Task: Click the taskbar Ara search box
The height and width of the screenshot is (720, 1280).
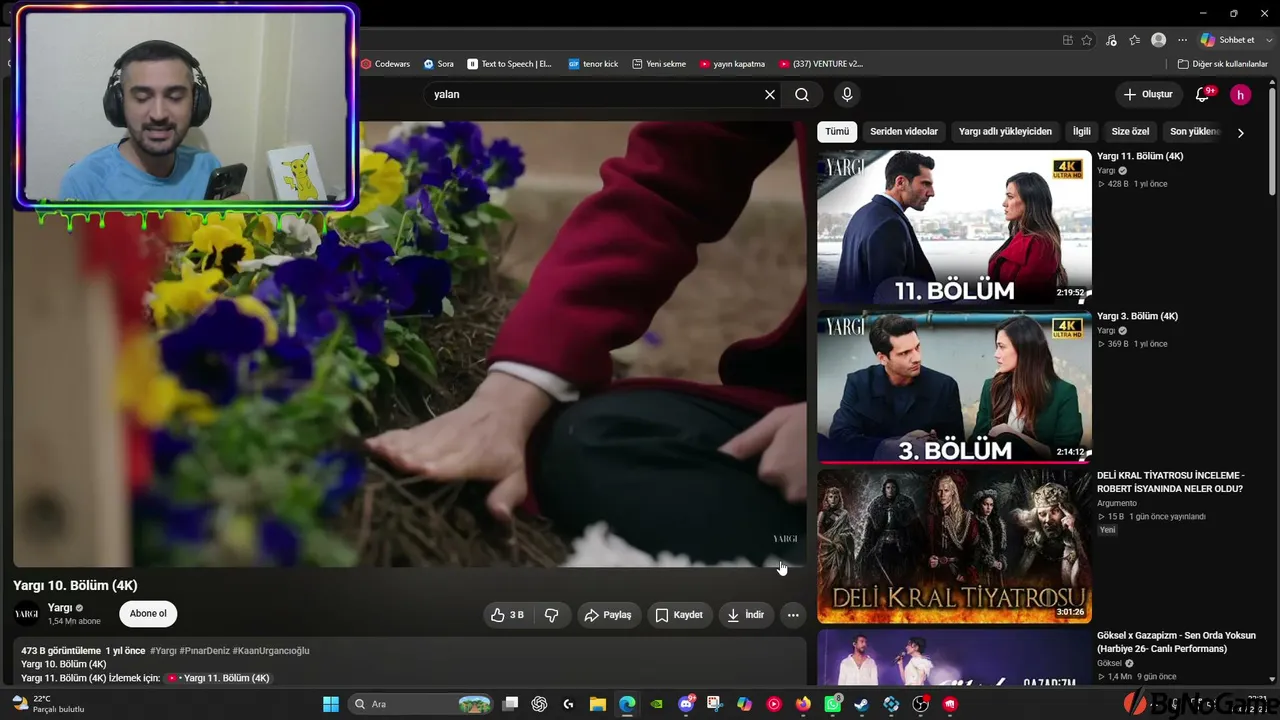Action: 420,704
